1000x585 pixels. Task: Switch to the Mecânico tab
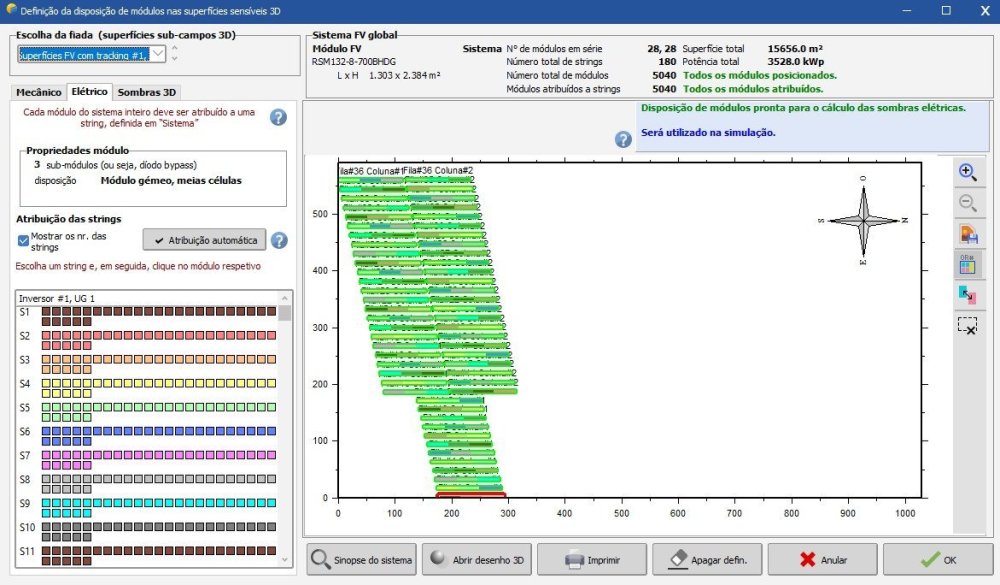pos(39,92)
